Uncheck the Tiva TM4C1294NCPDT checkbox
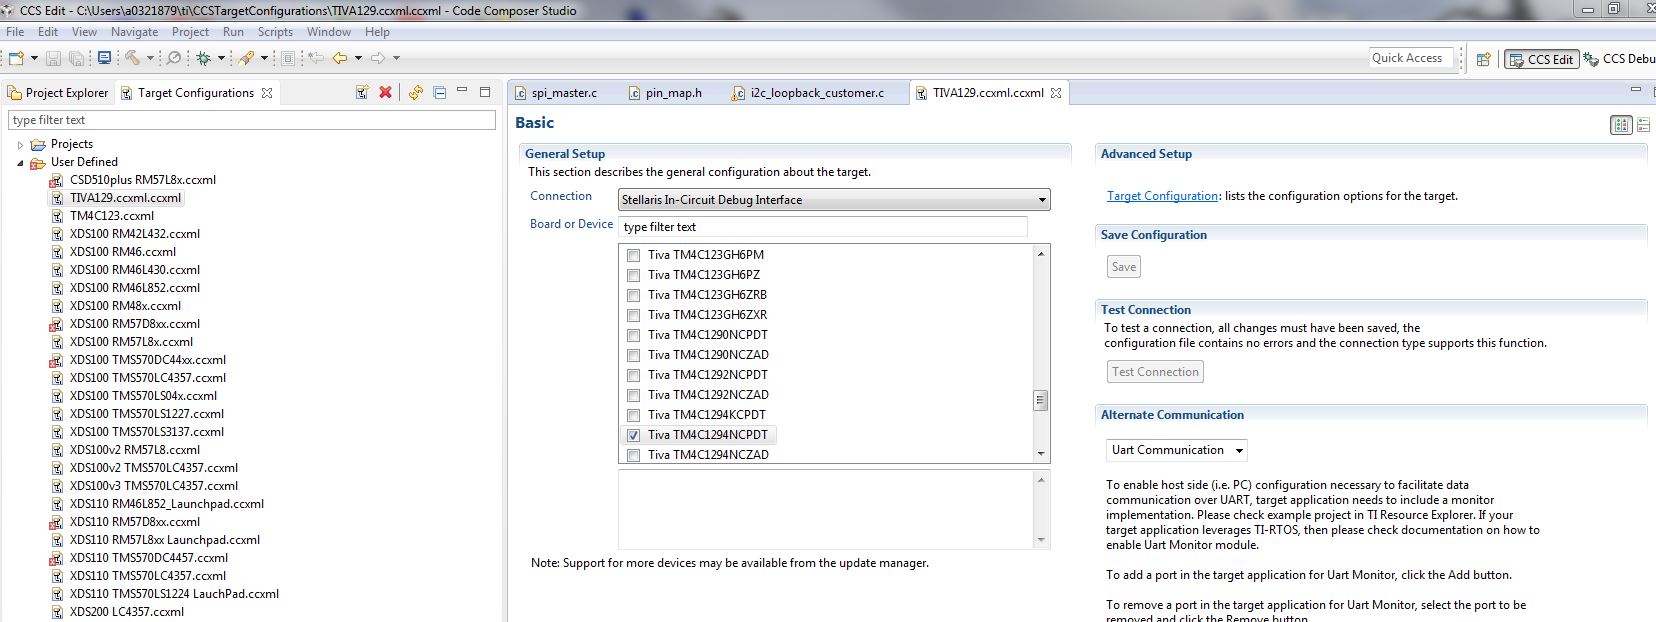This screenshot has width=1656, height=622. tap(633, 435)
